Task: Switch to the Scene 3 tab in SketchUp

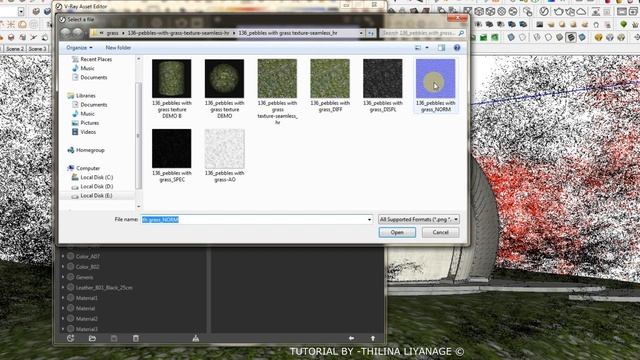Action: point(38,49)
